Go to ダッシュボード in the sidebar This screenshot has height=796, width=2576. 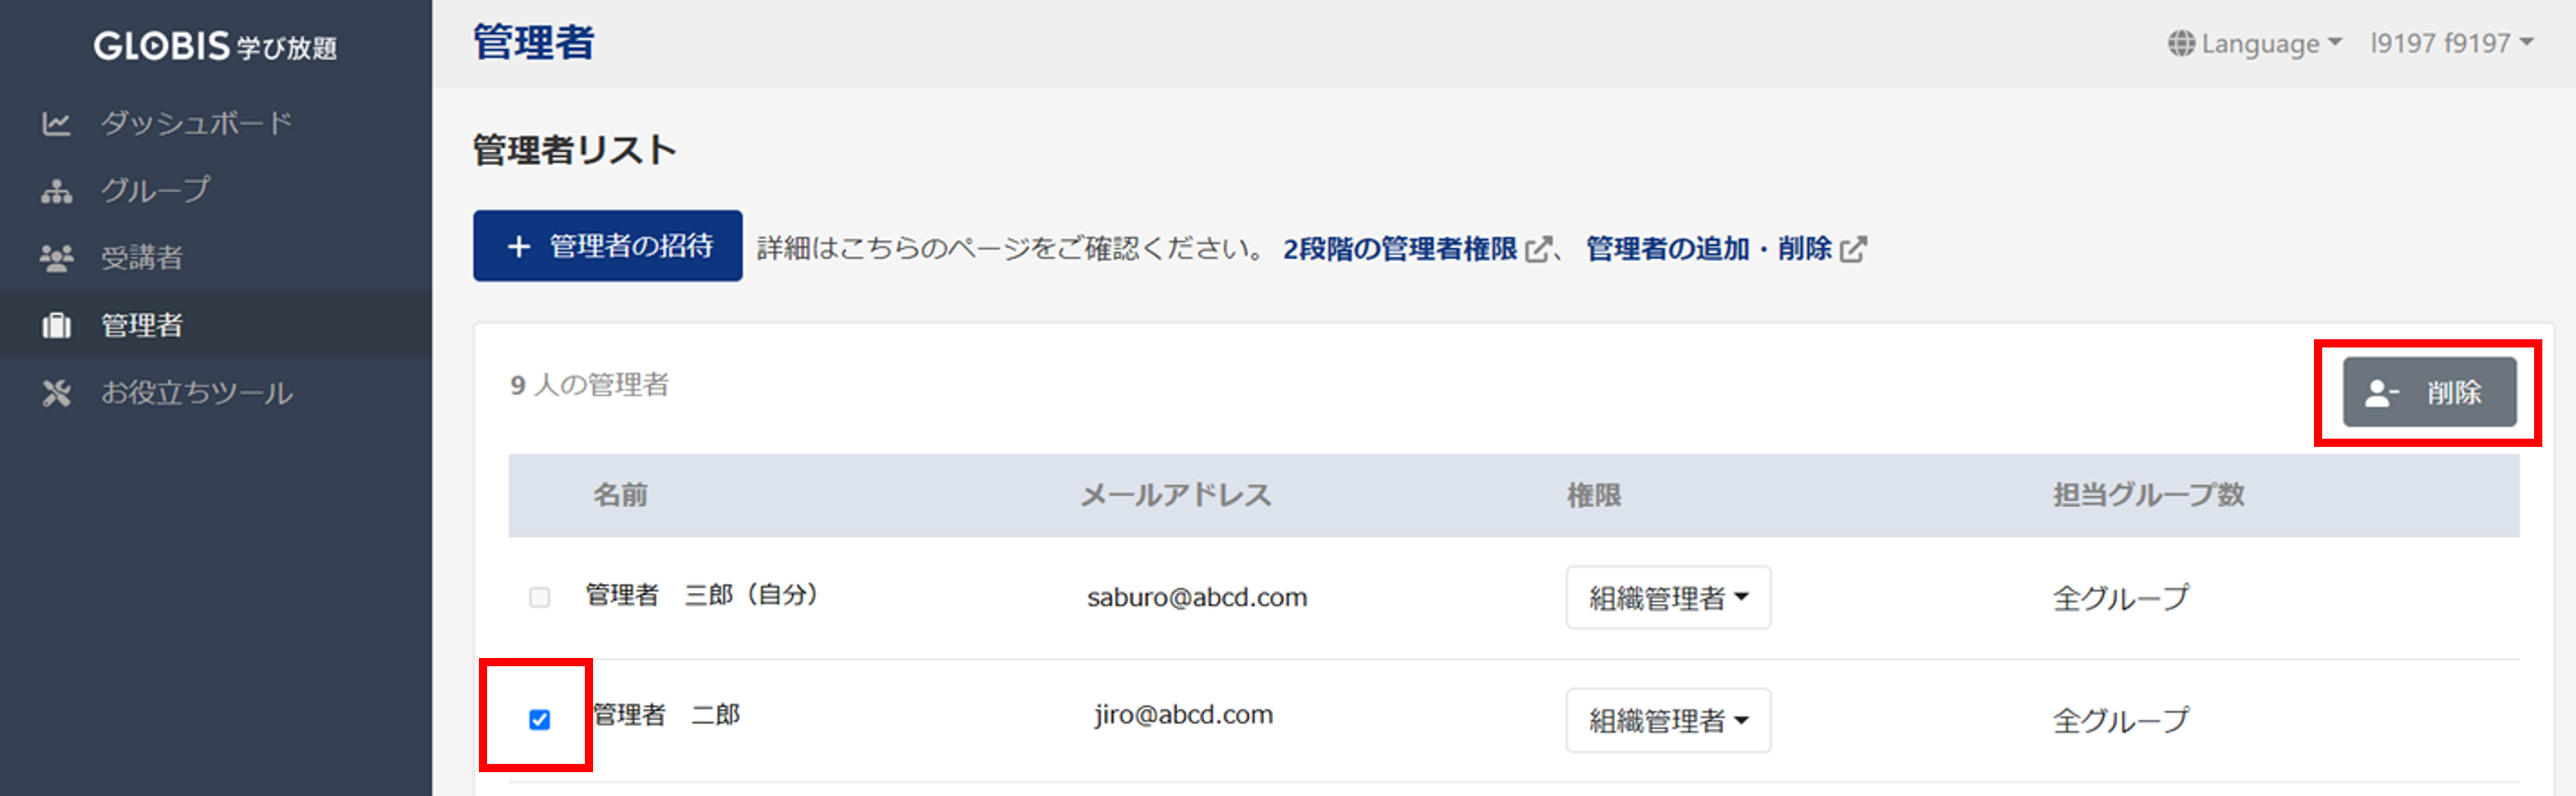(x=196, y=124)
